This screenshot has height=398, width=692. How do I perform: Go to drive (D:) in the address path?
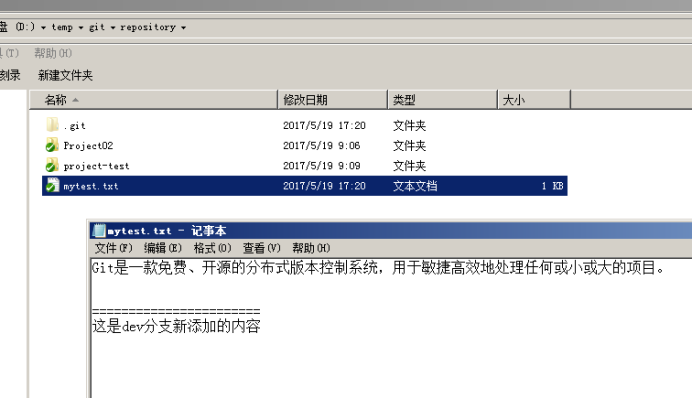click(25, 27)
